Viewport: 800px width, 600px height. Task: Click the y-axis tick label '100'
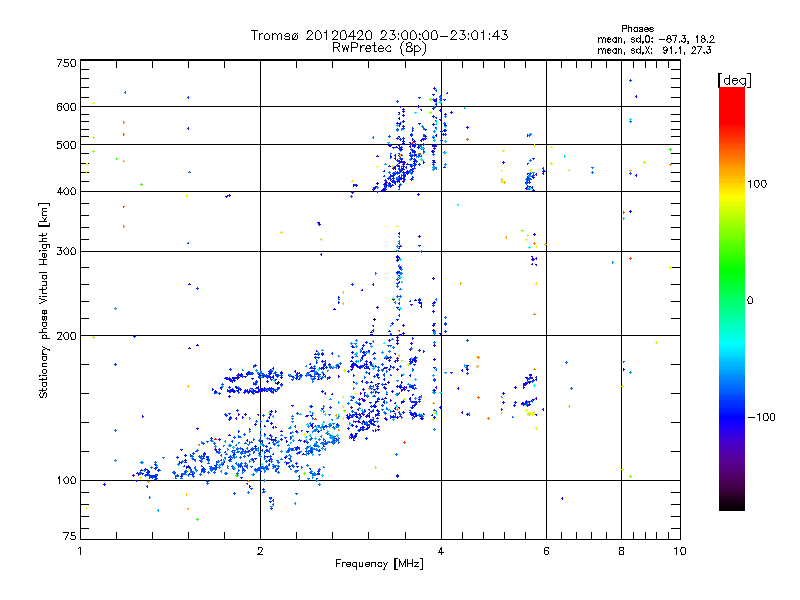(x=66, y=481)
